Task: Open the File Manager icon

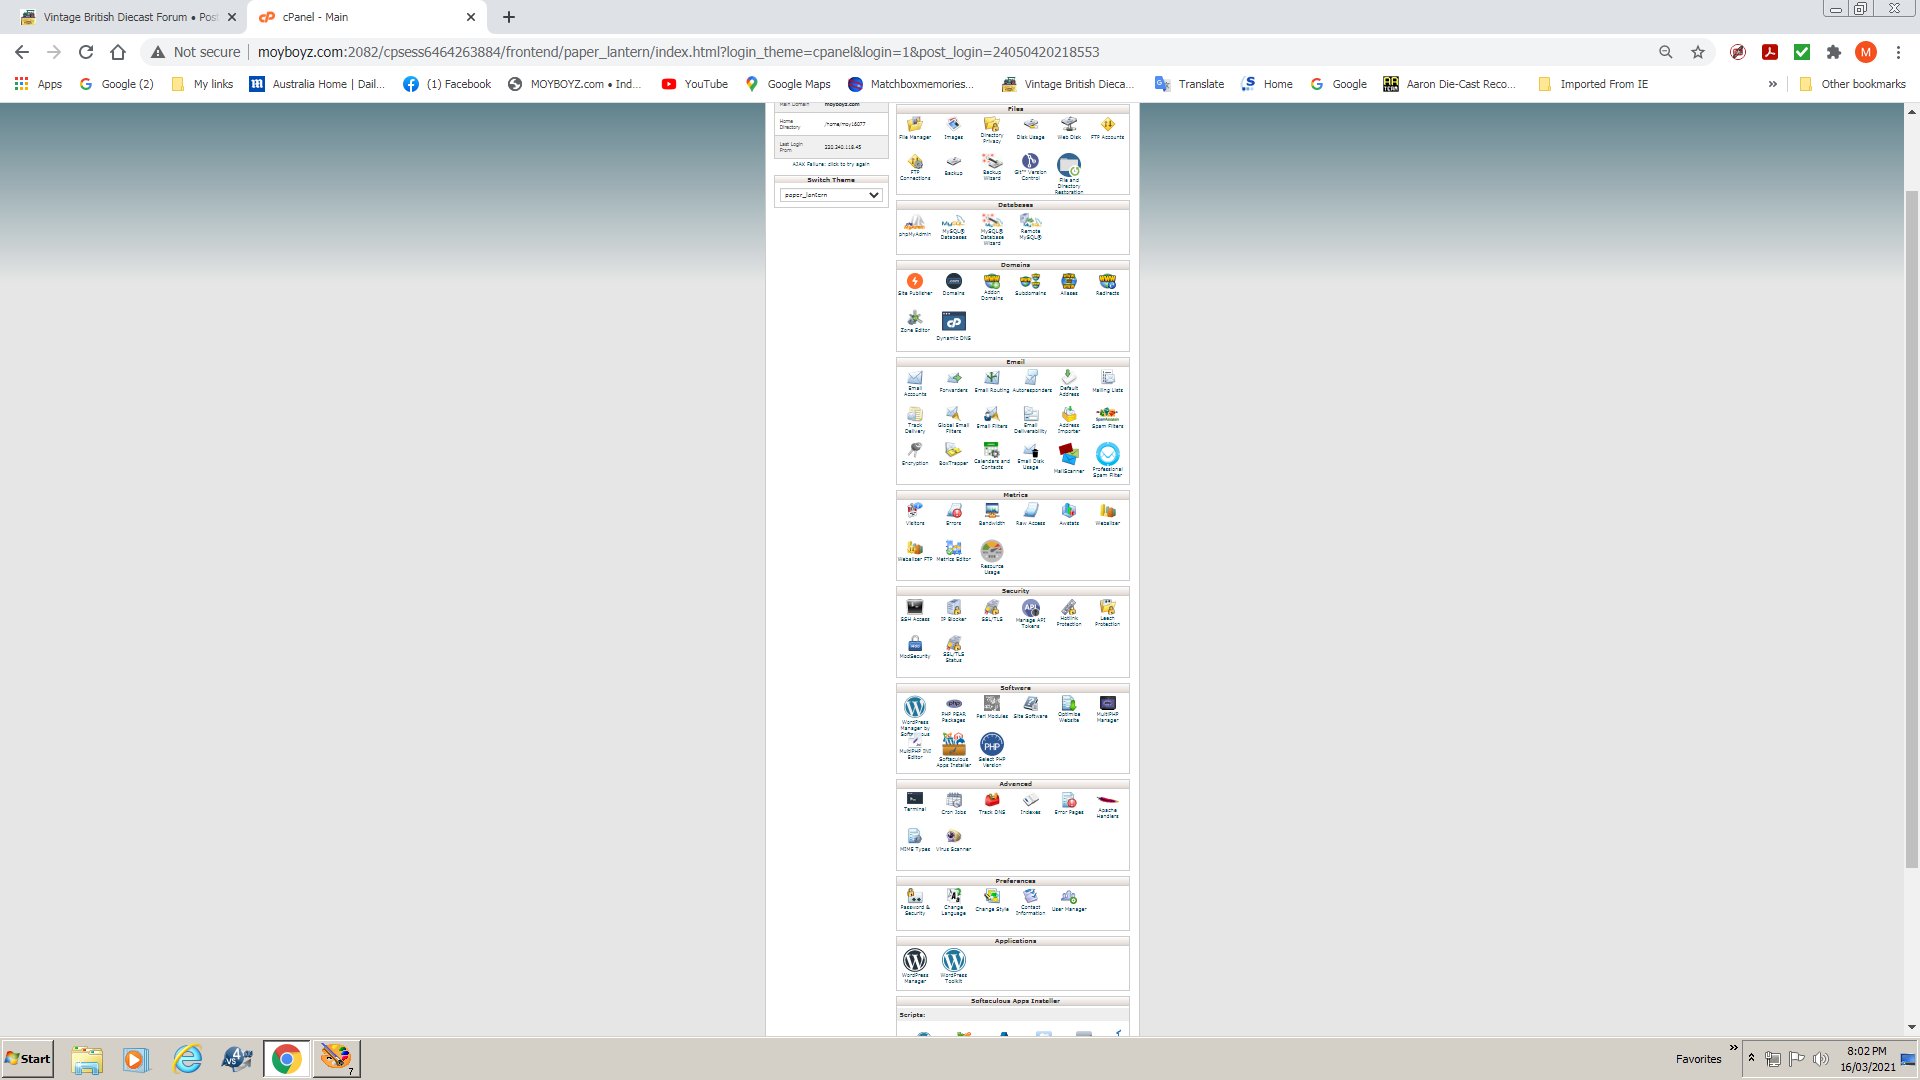Action: coord(914,126)
